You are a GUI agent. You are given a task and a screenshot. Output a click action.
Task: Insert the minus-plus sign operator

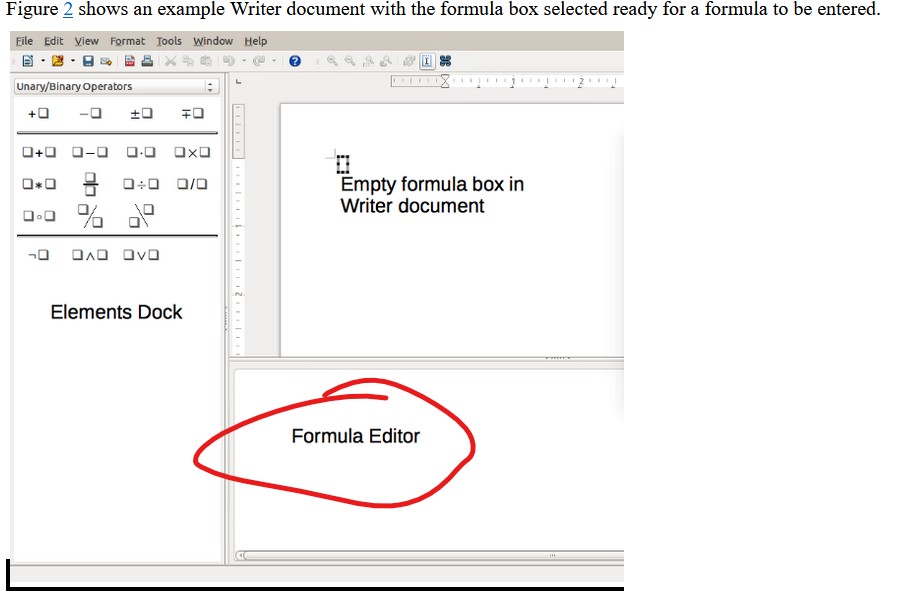192,113
